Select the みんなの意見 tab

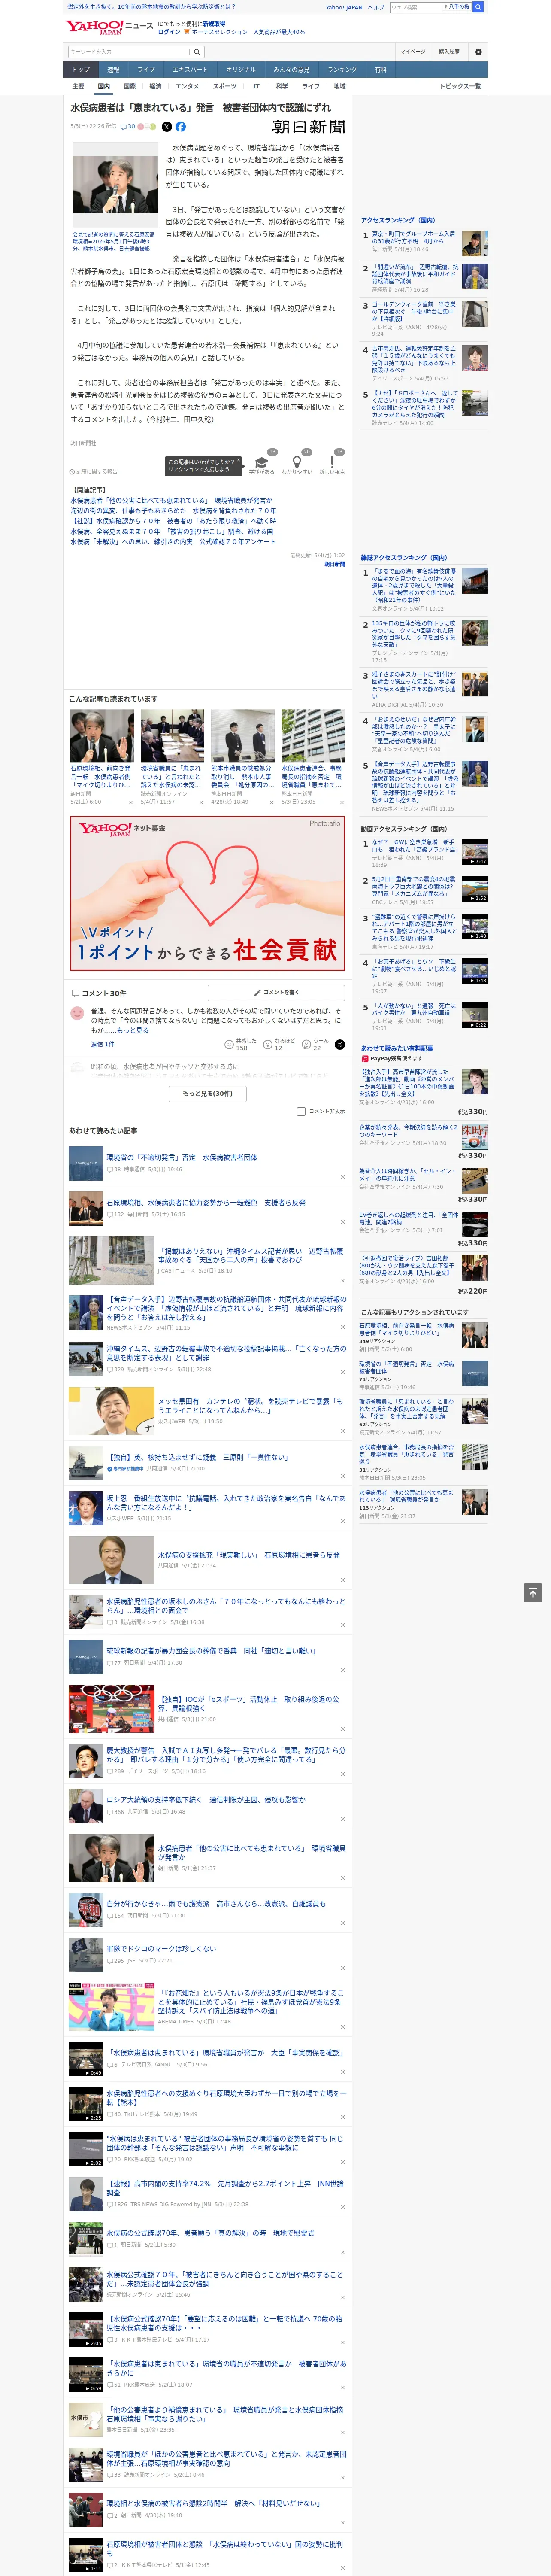coord(292,70)
